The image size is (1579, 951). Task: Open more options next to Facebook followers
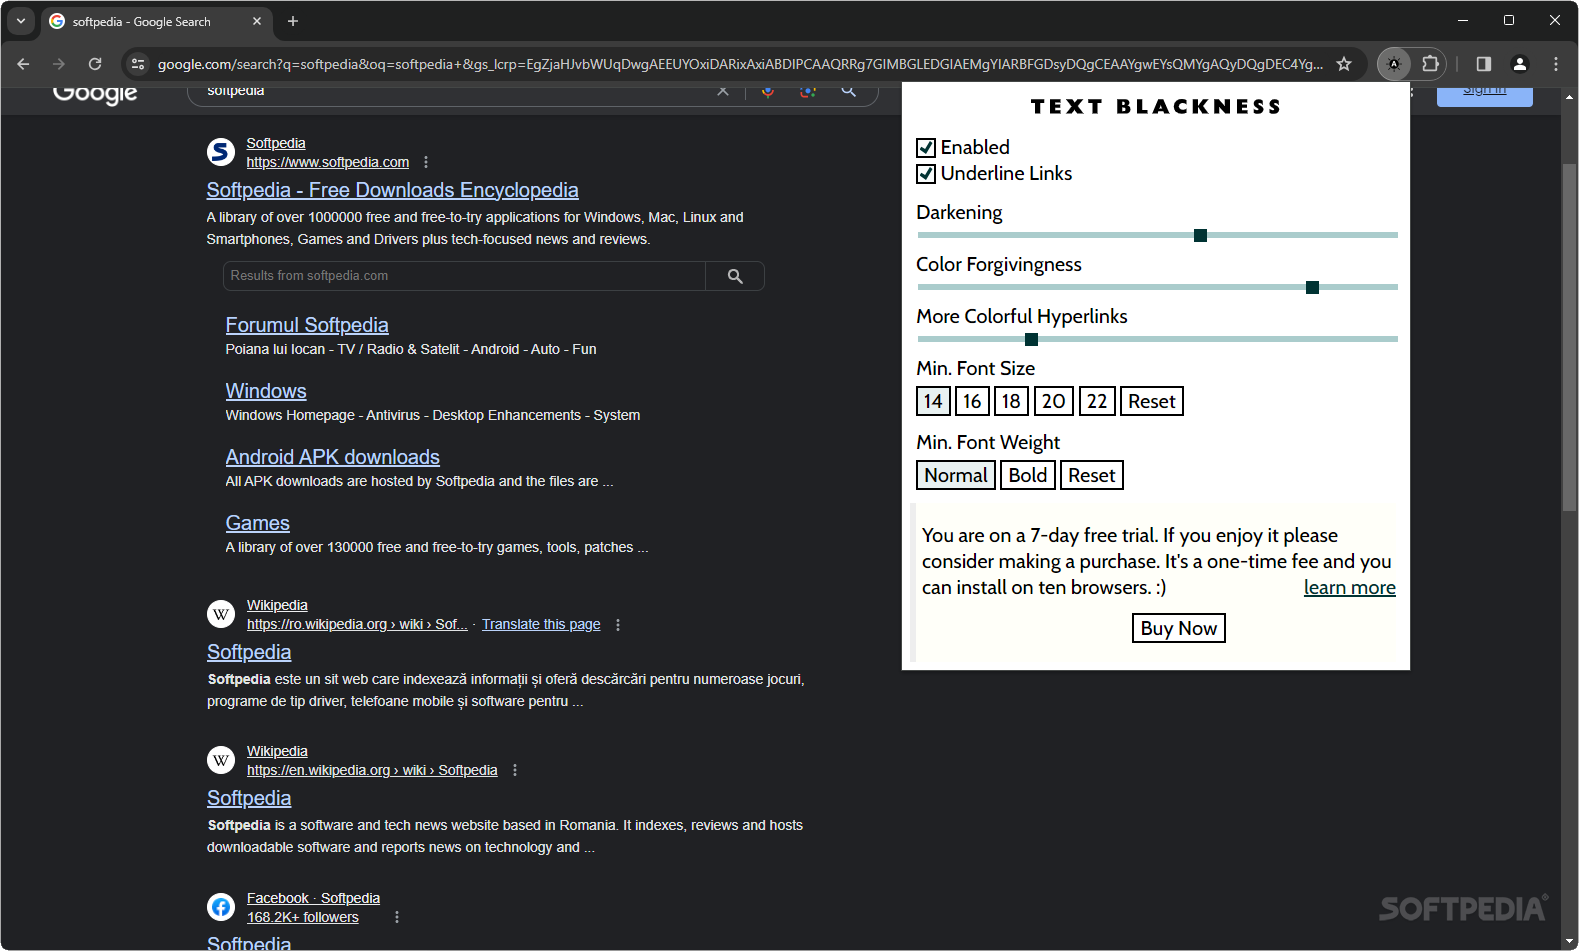click(x=397, y=917)
